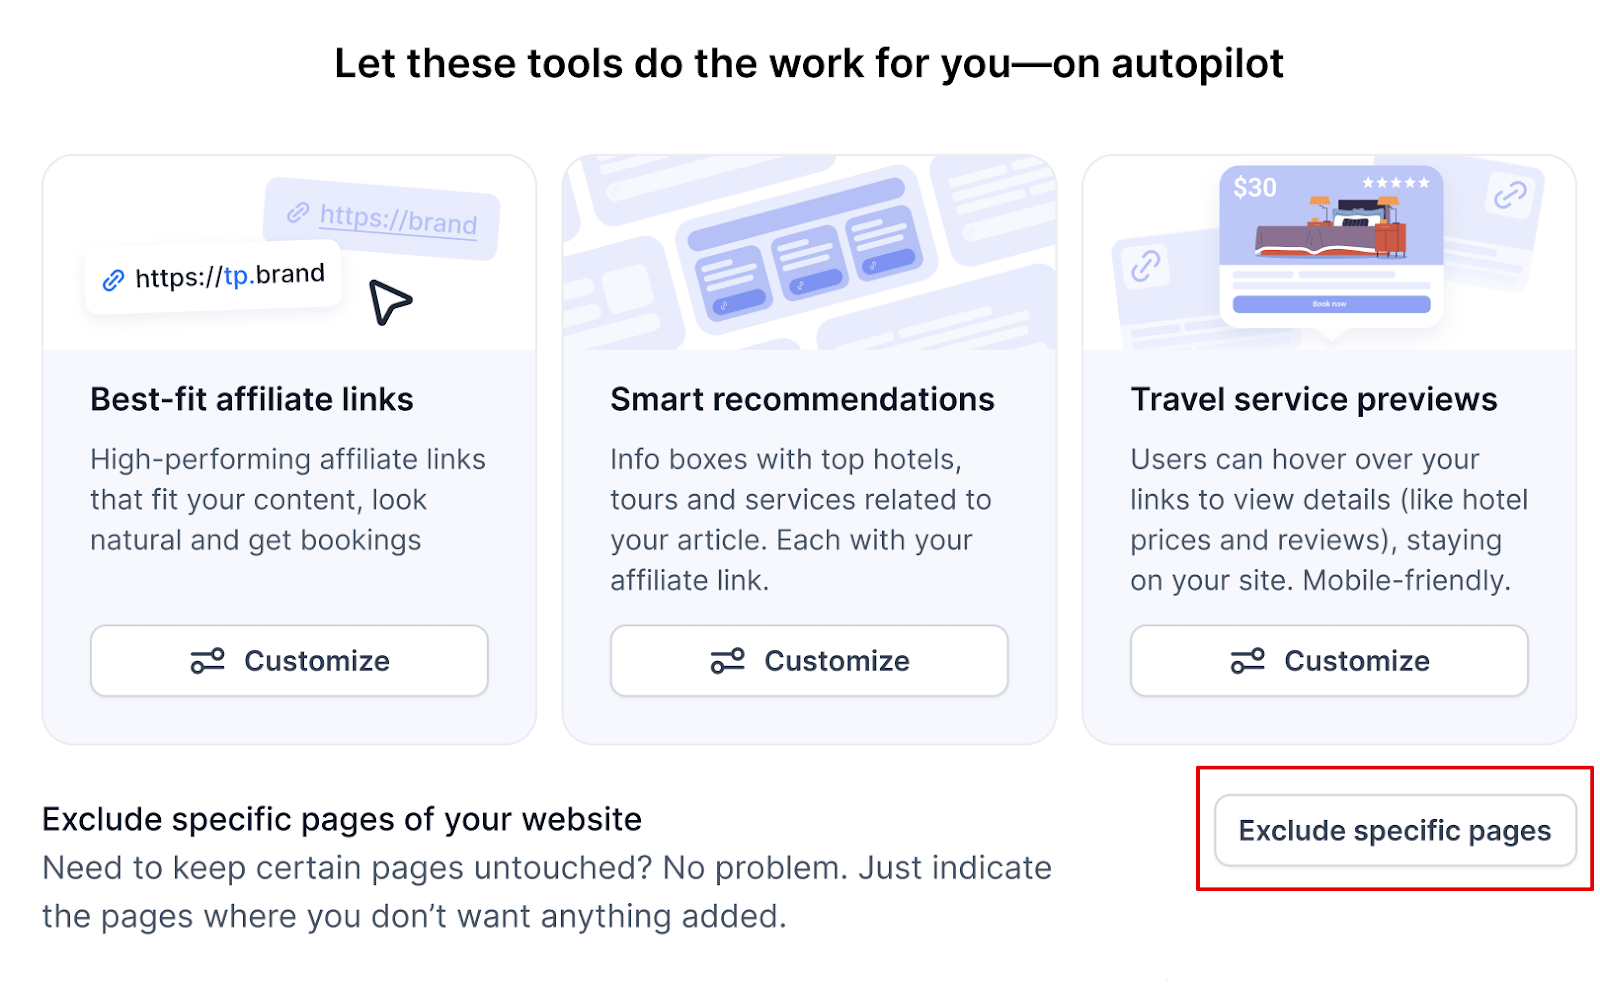Click sliders icon in Travel service previews Customize

click(x=1248, y=661)
